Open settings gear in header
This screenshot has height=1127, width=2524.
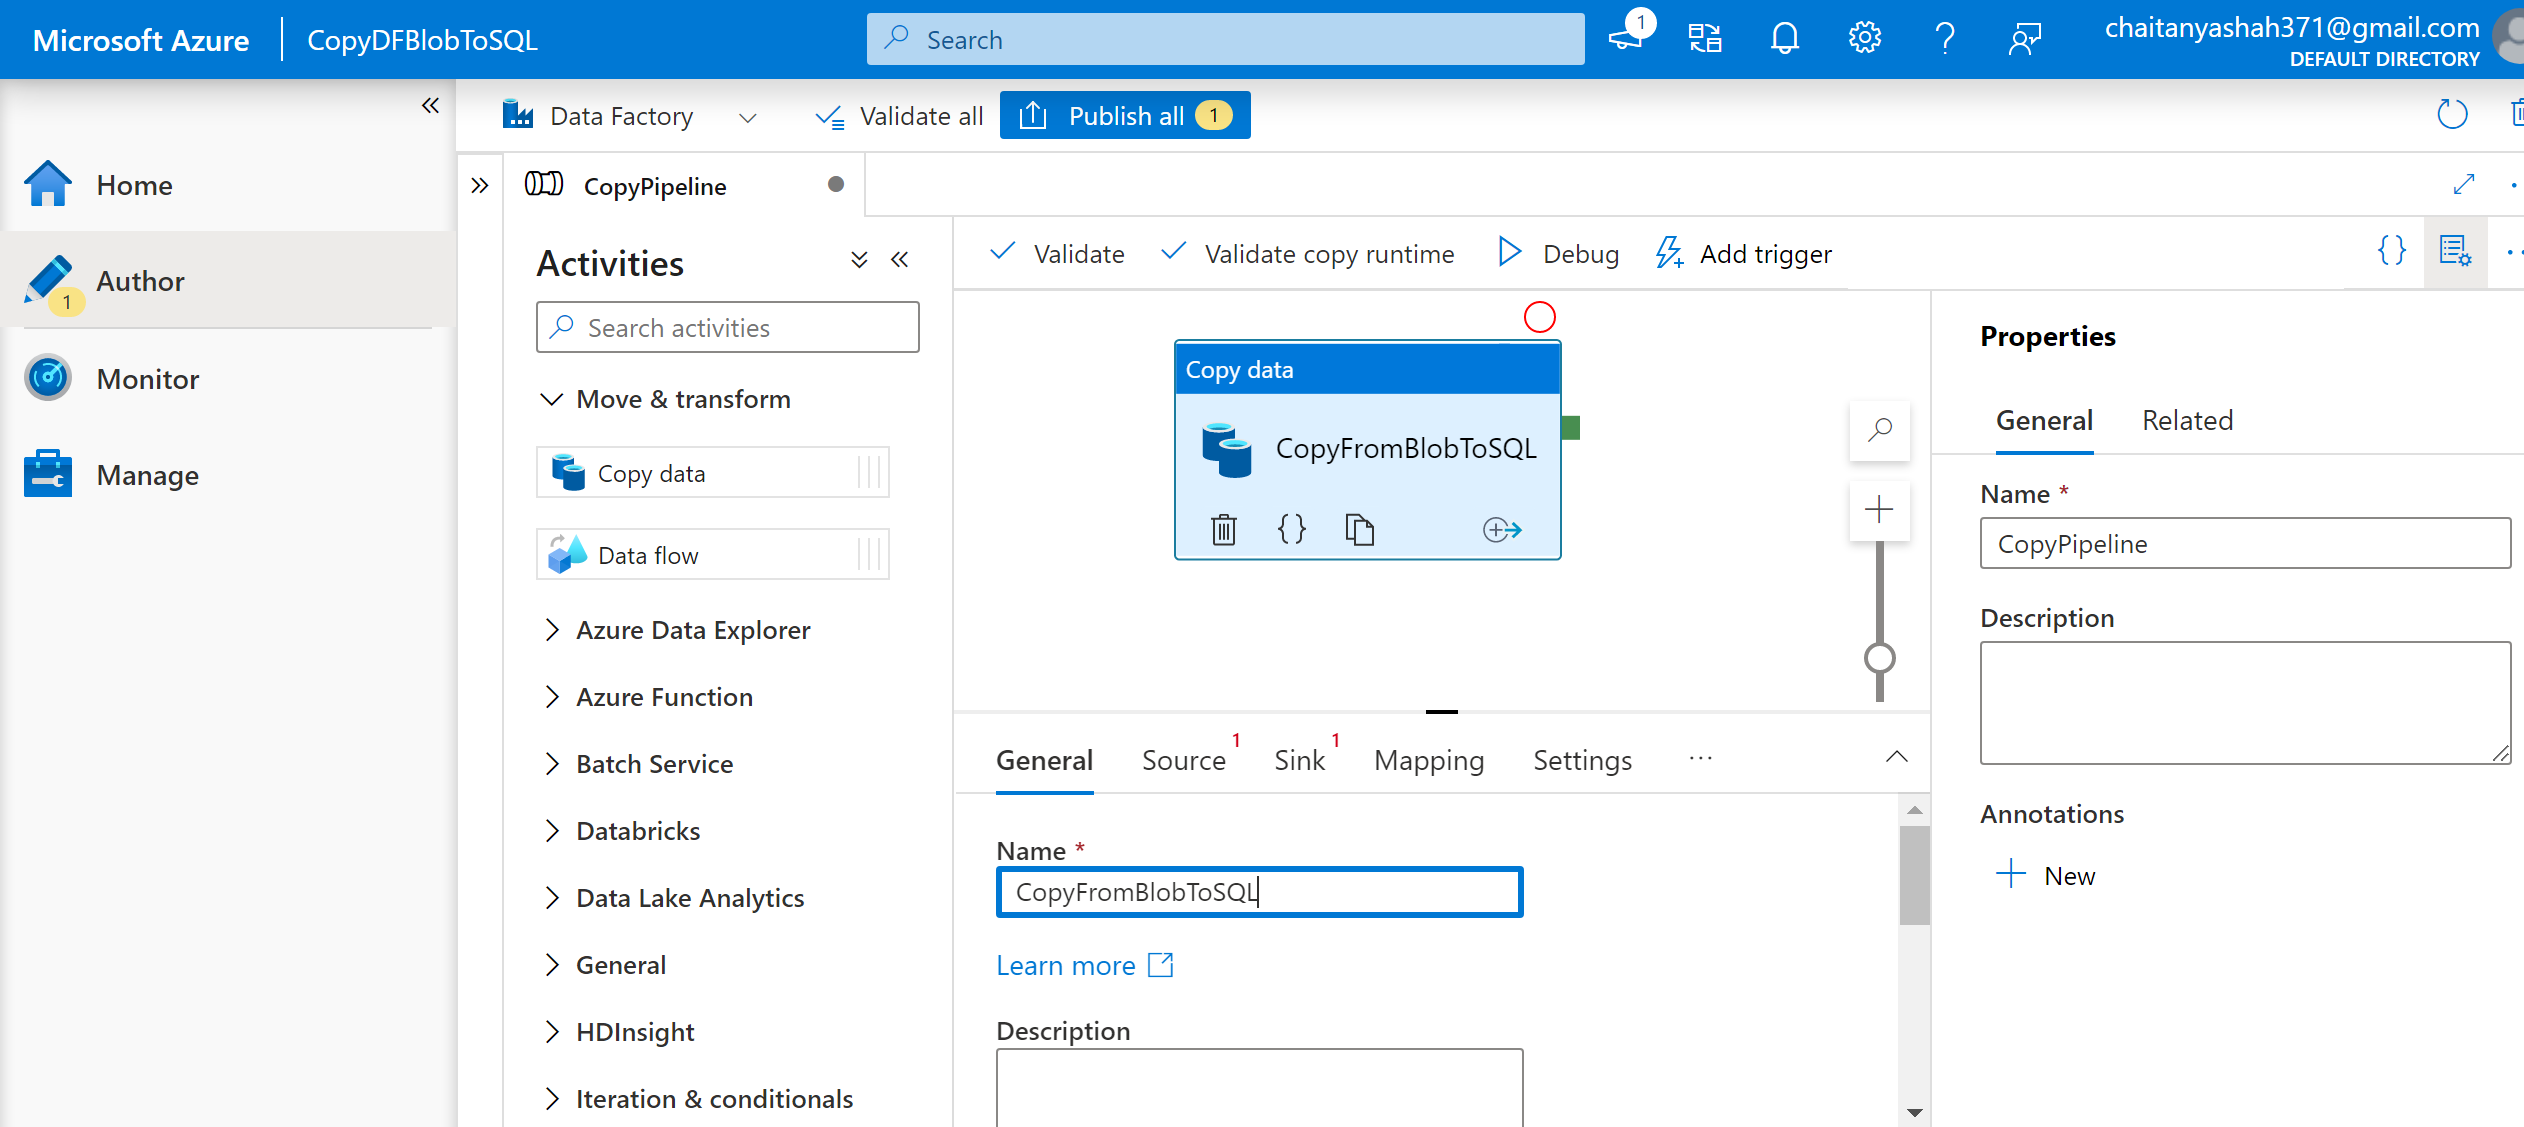1865,39
